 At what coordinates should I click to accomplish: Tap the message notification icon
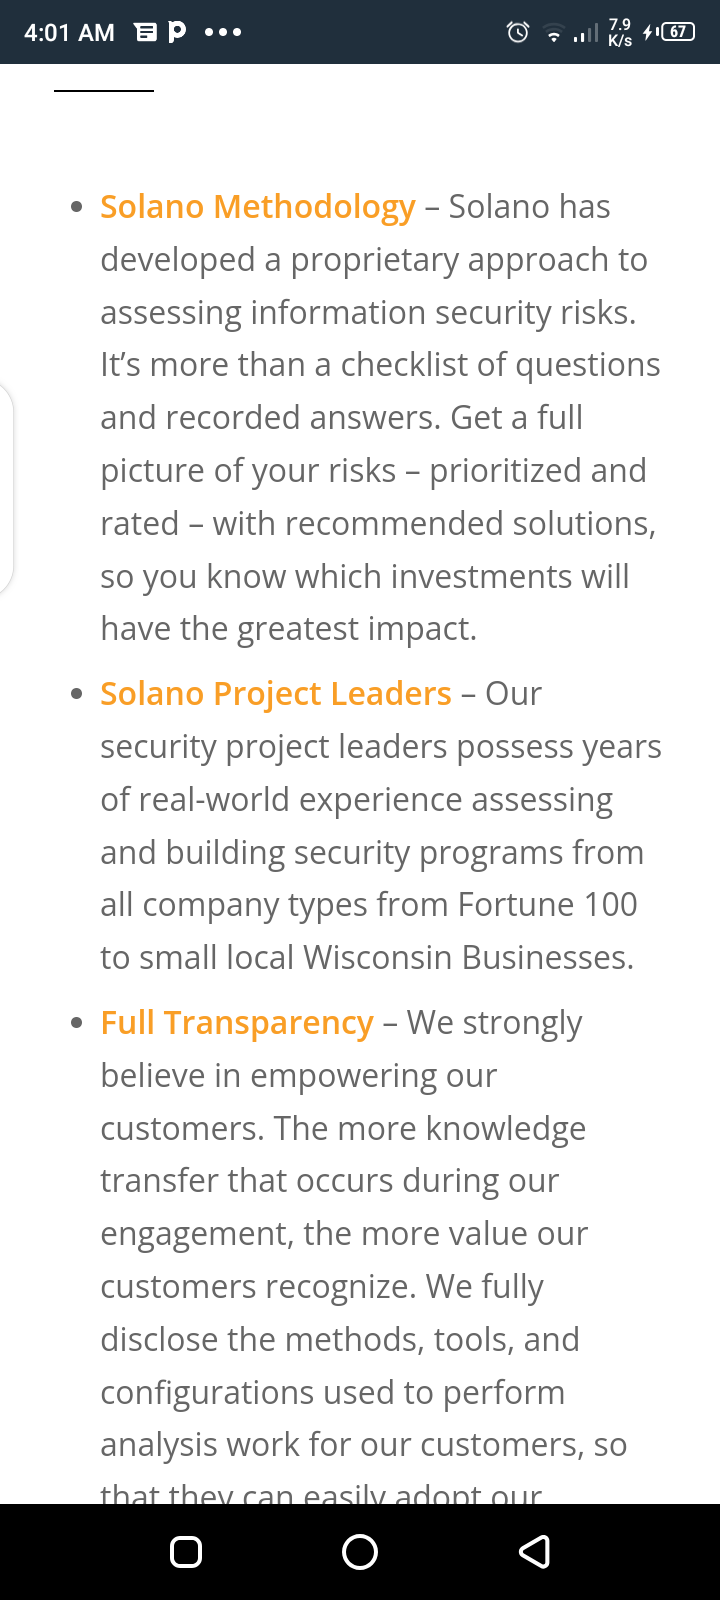146,33
